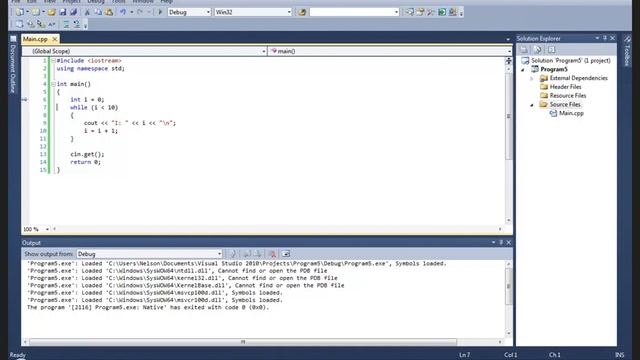Select the Header Files folder
640x360 pixels.
click(x=565, y=87)
